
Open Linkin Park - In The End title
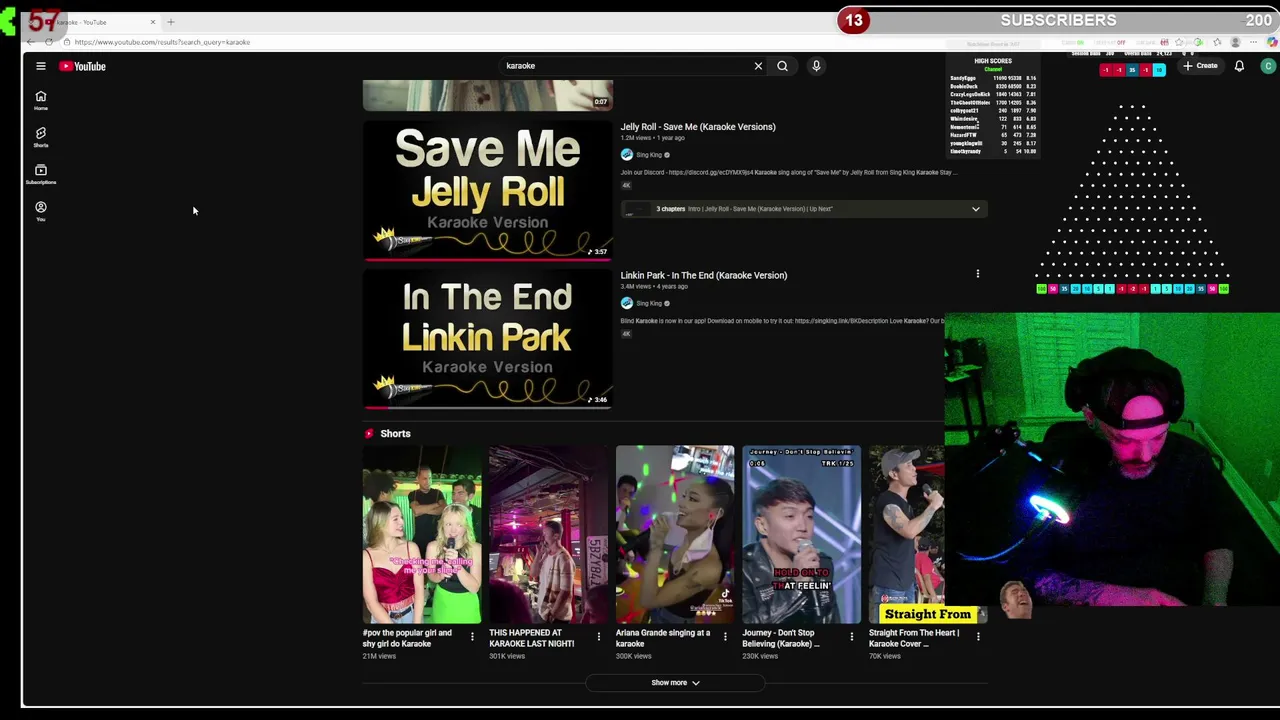704,275
